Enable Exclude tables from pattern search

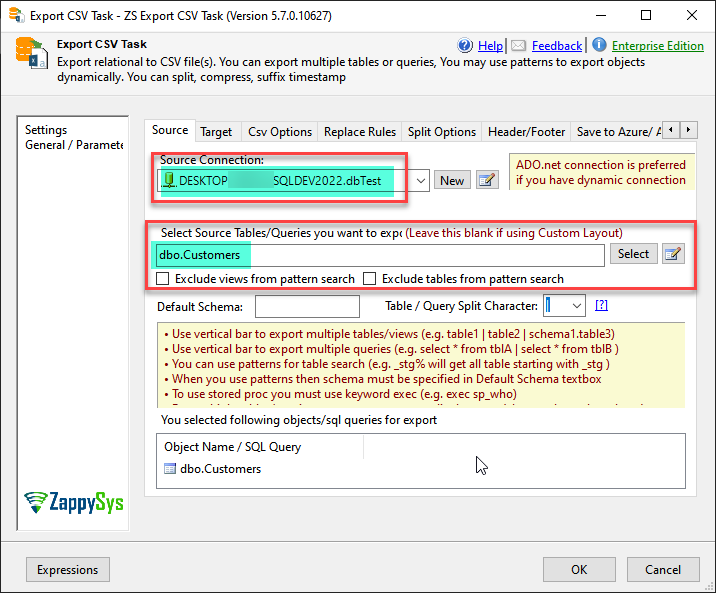coord(369,278)
